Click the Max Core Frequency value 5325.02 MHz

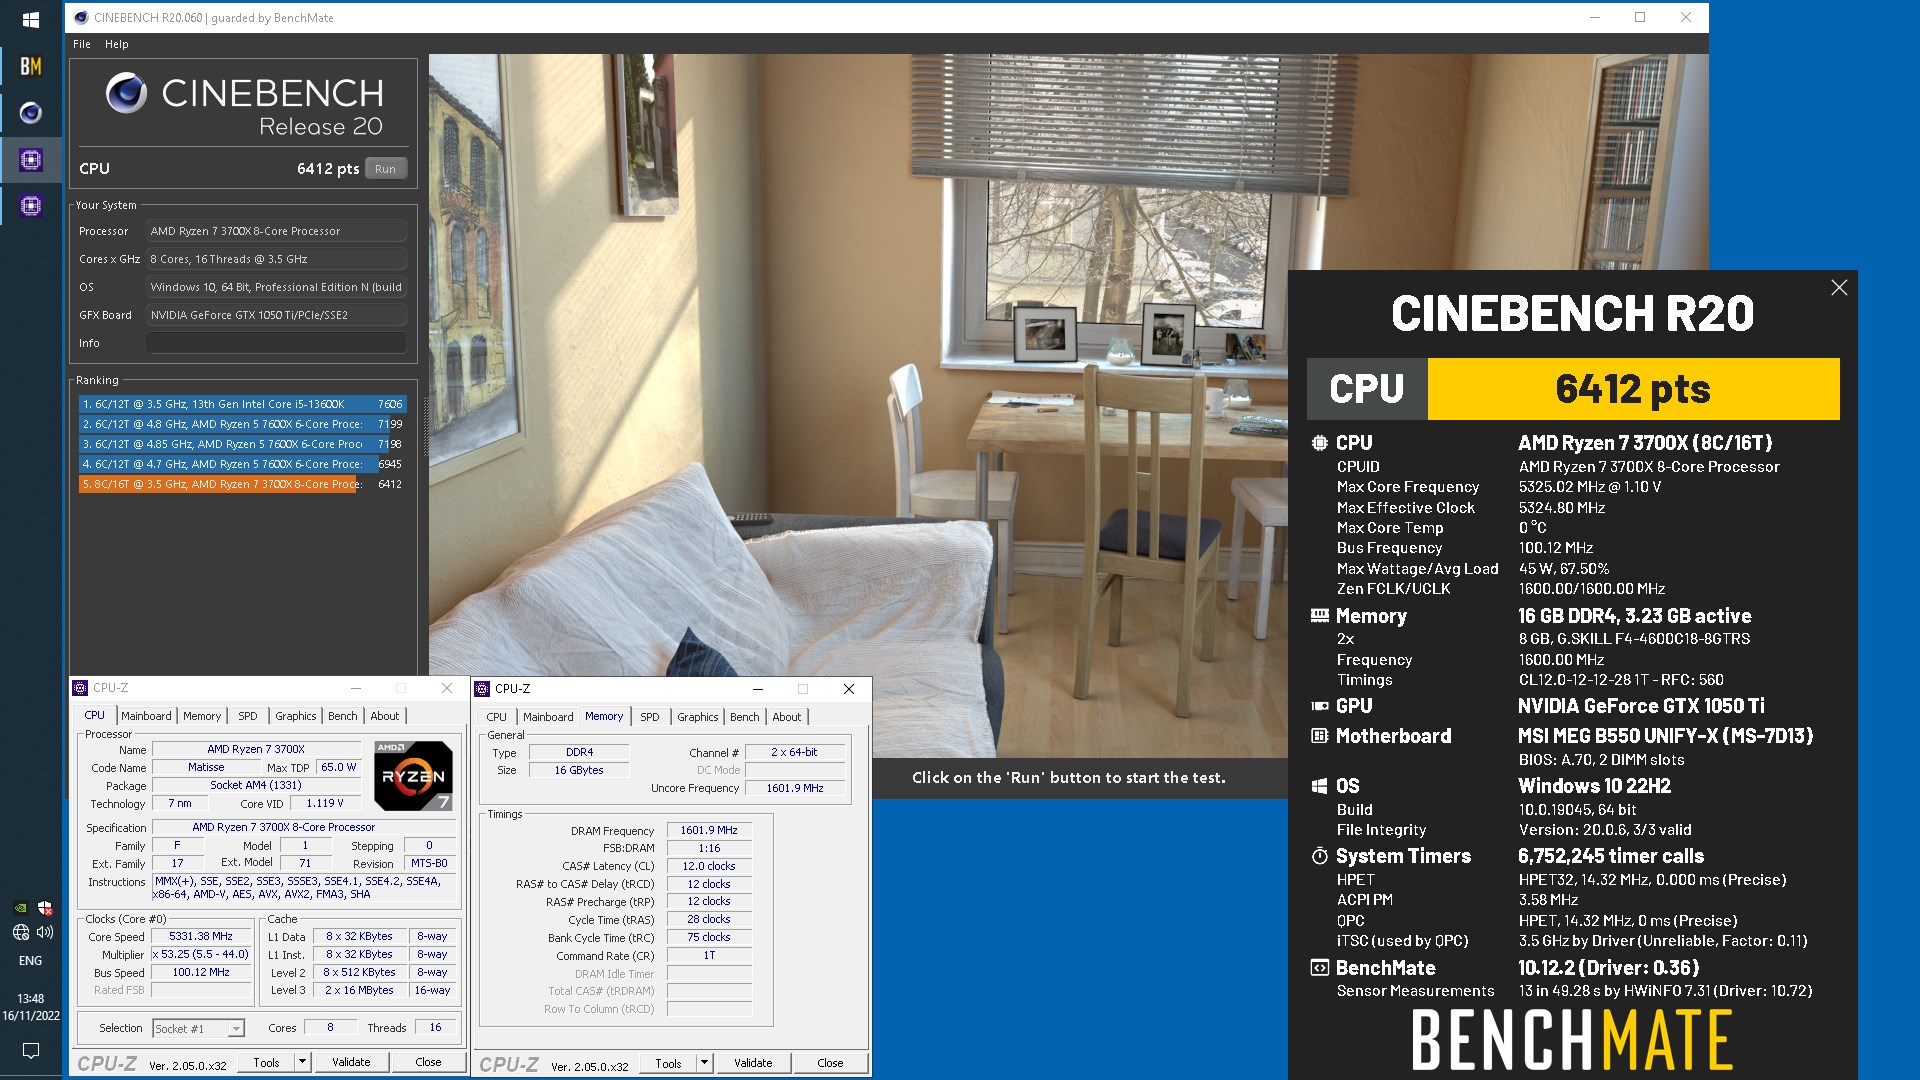(1590, 487)
